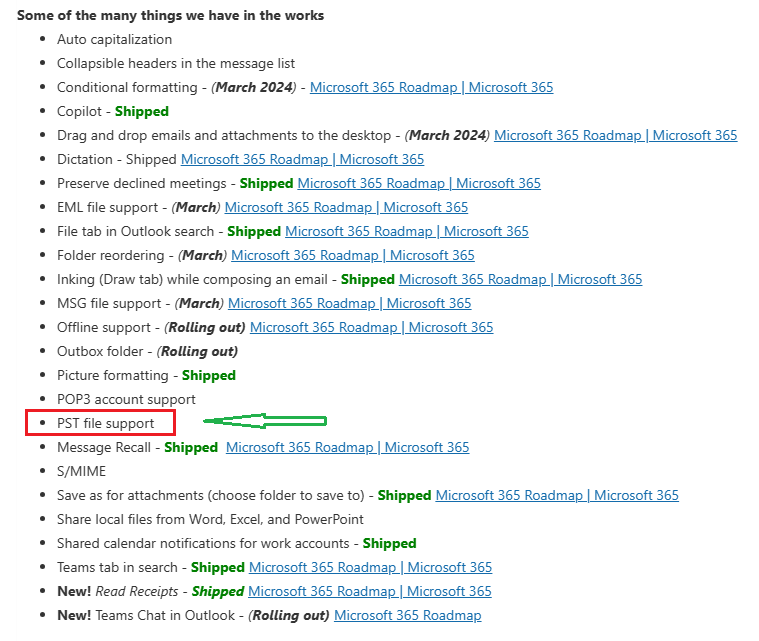The height and width of the screenshot is (641, 759).
Task: Click 'New!' label before Teams Chat in Outlook
Action: tap(74, 615)
